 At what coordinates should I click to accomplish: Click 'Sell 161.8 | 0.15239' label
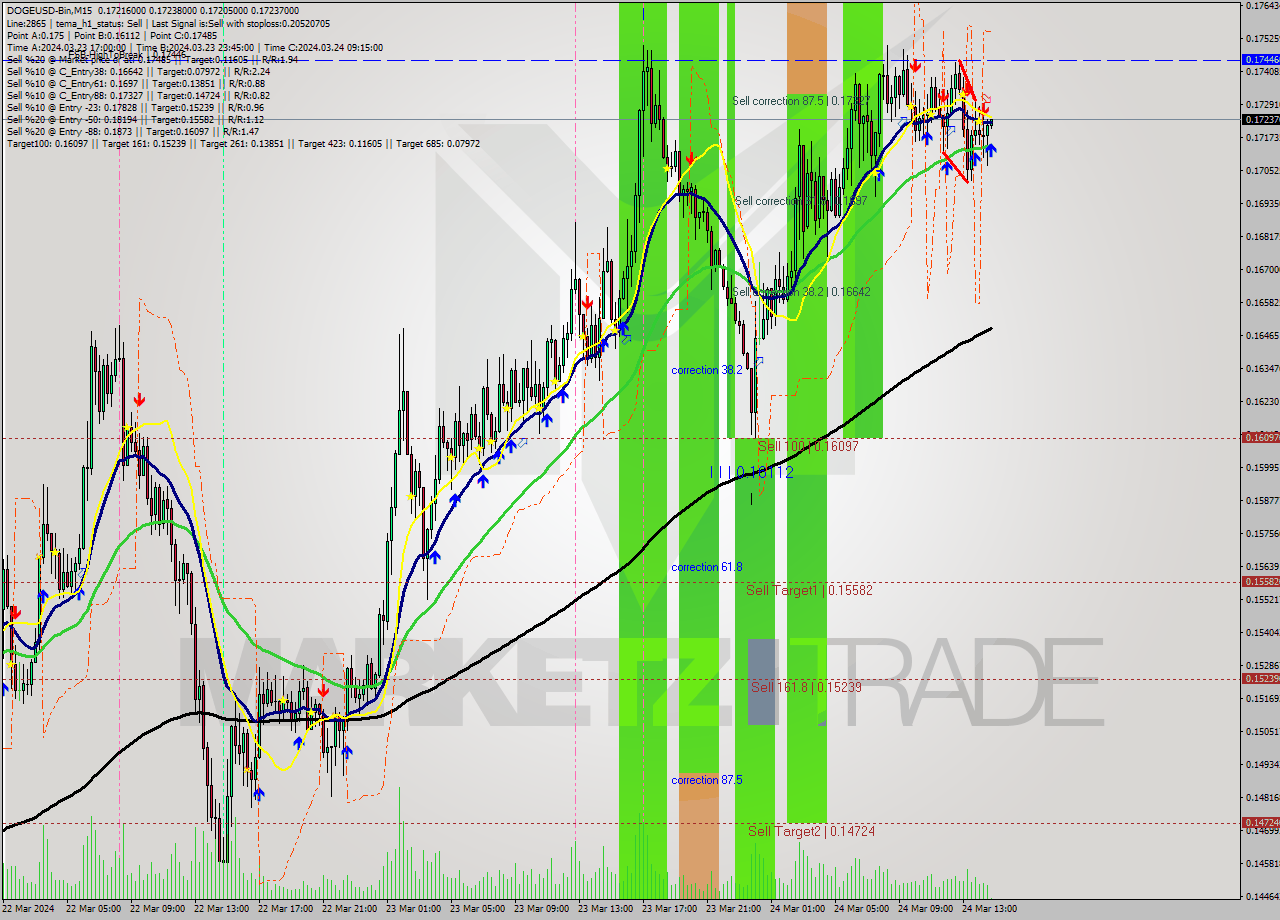[x=806, y=687]
